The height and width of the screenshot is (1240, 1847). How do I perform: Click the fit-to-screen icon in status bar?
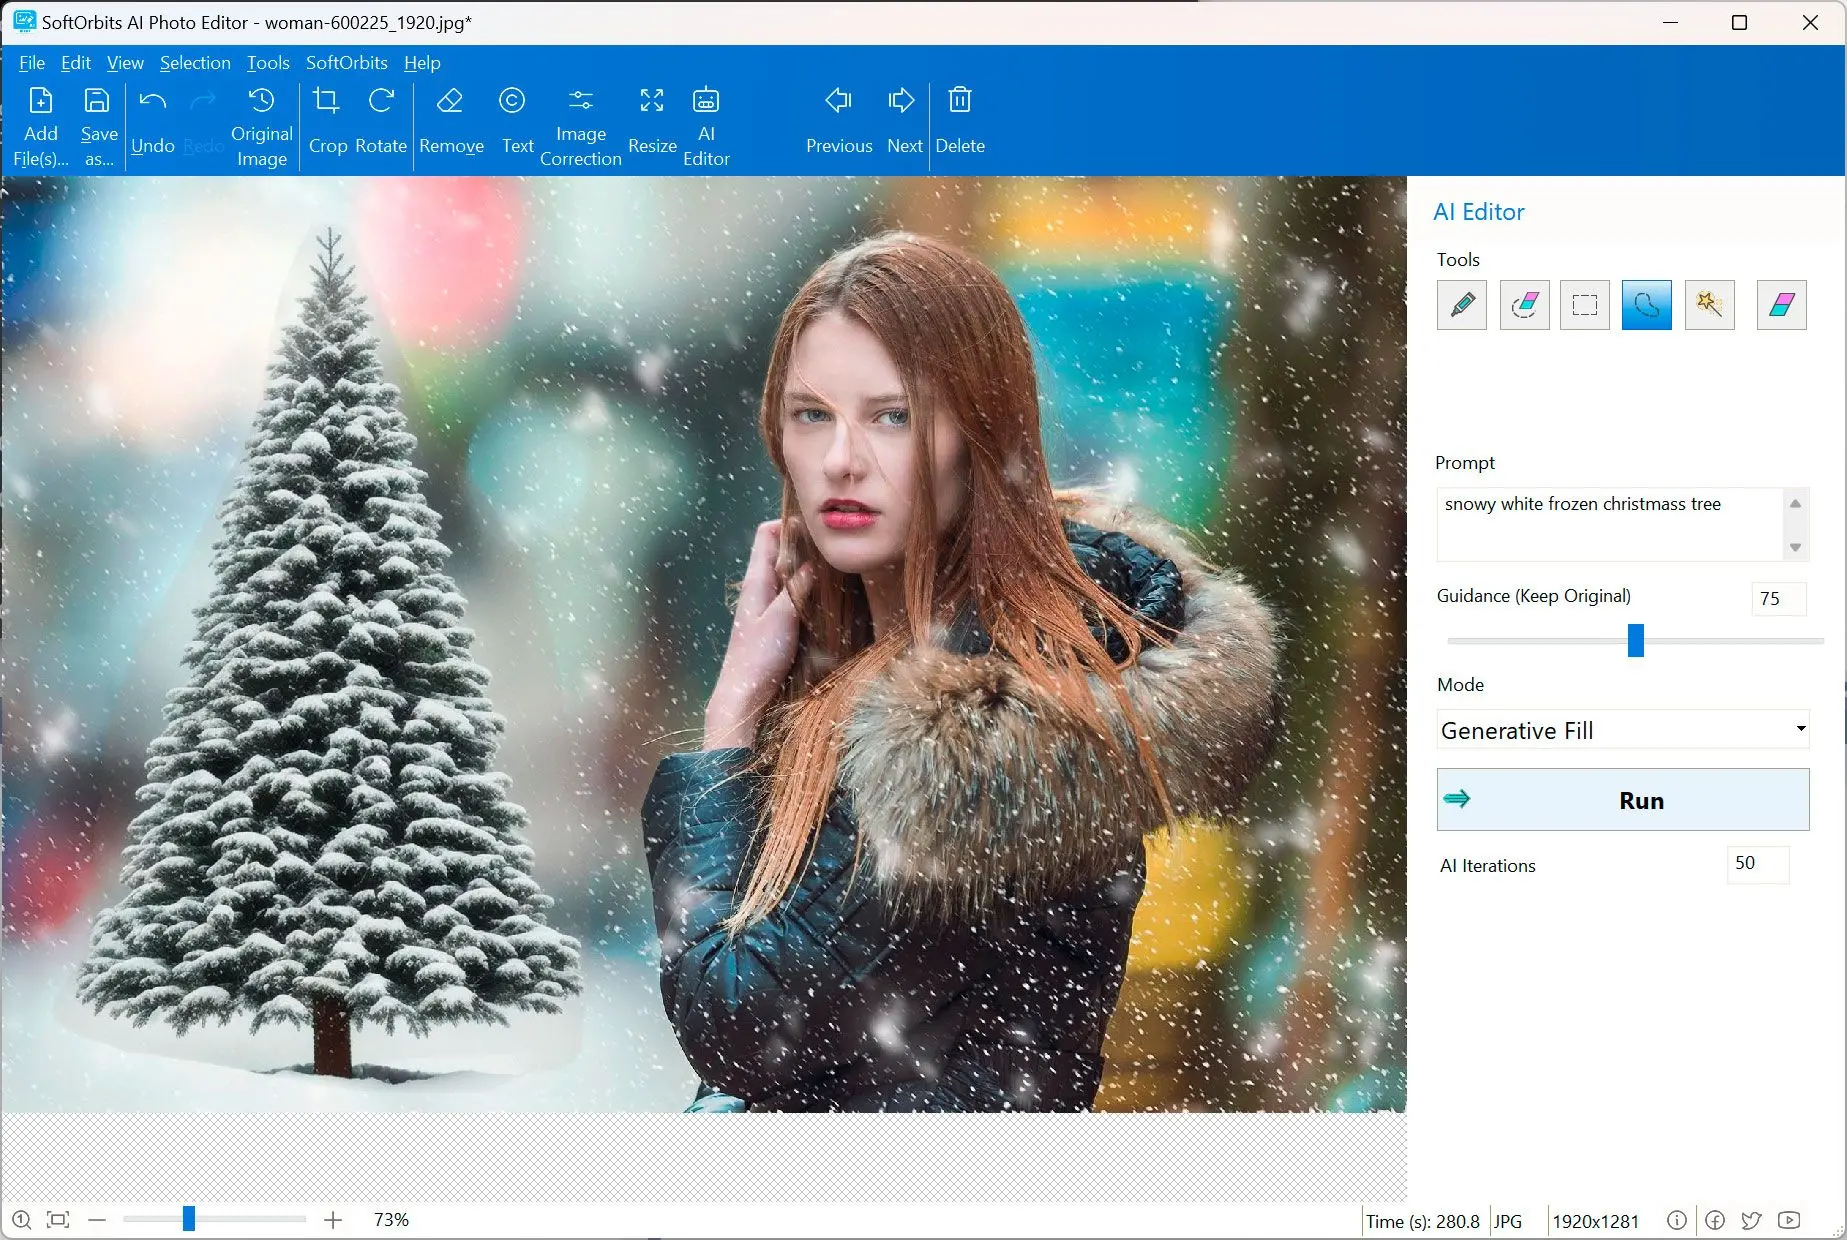pos(58,1220)
